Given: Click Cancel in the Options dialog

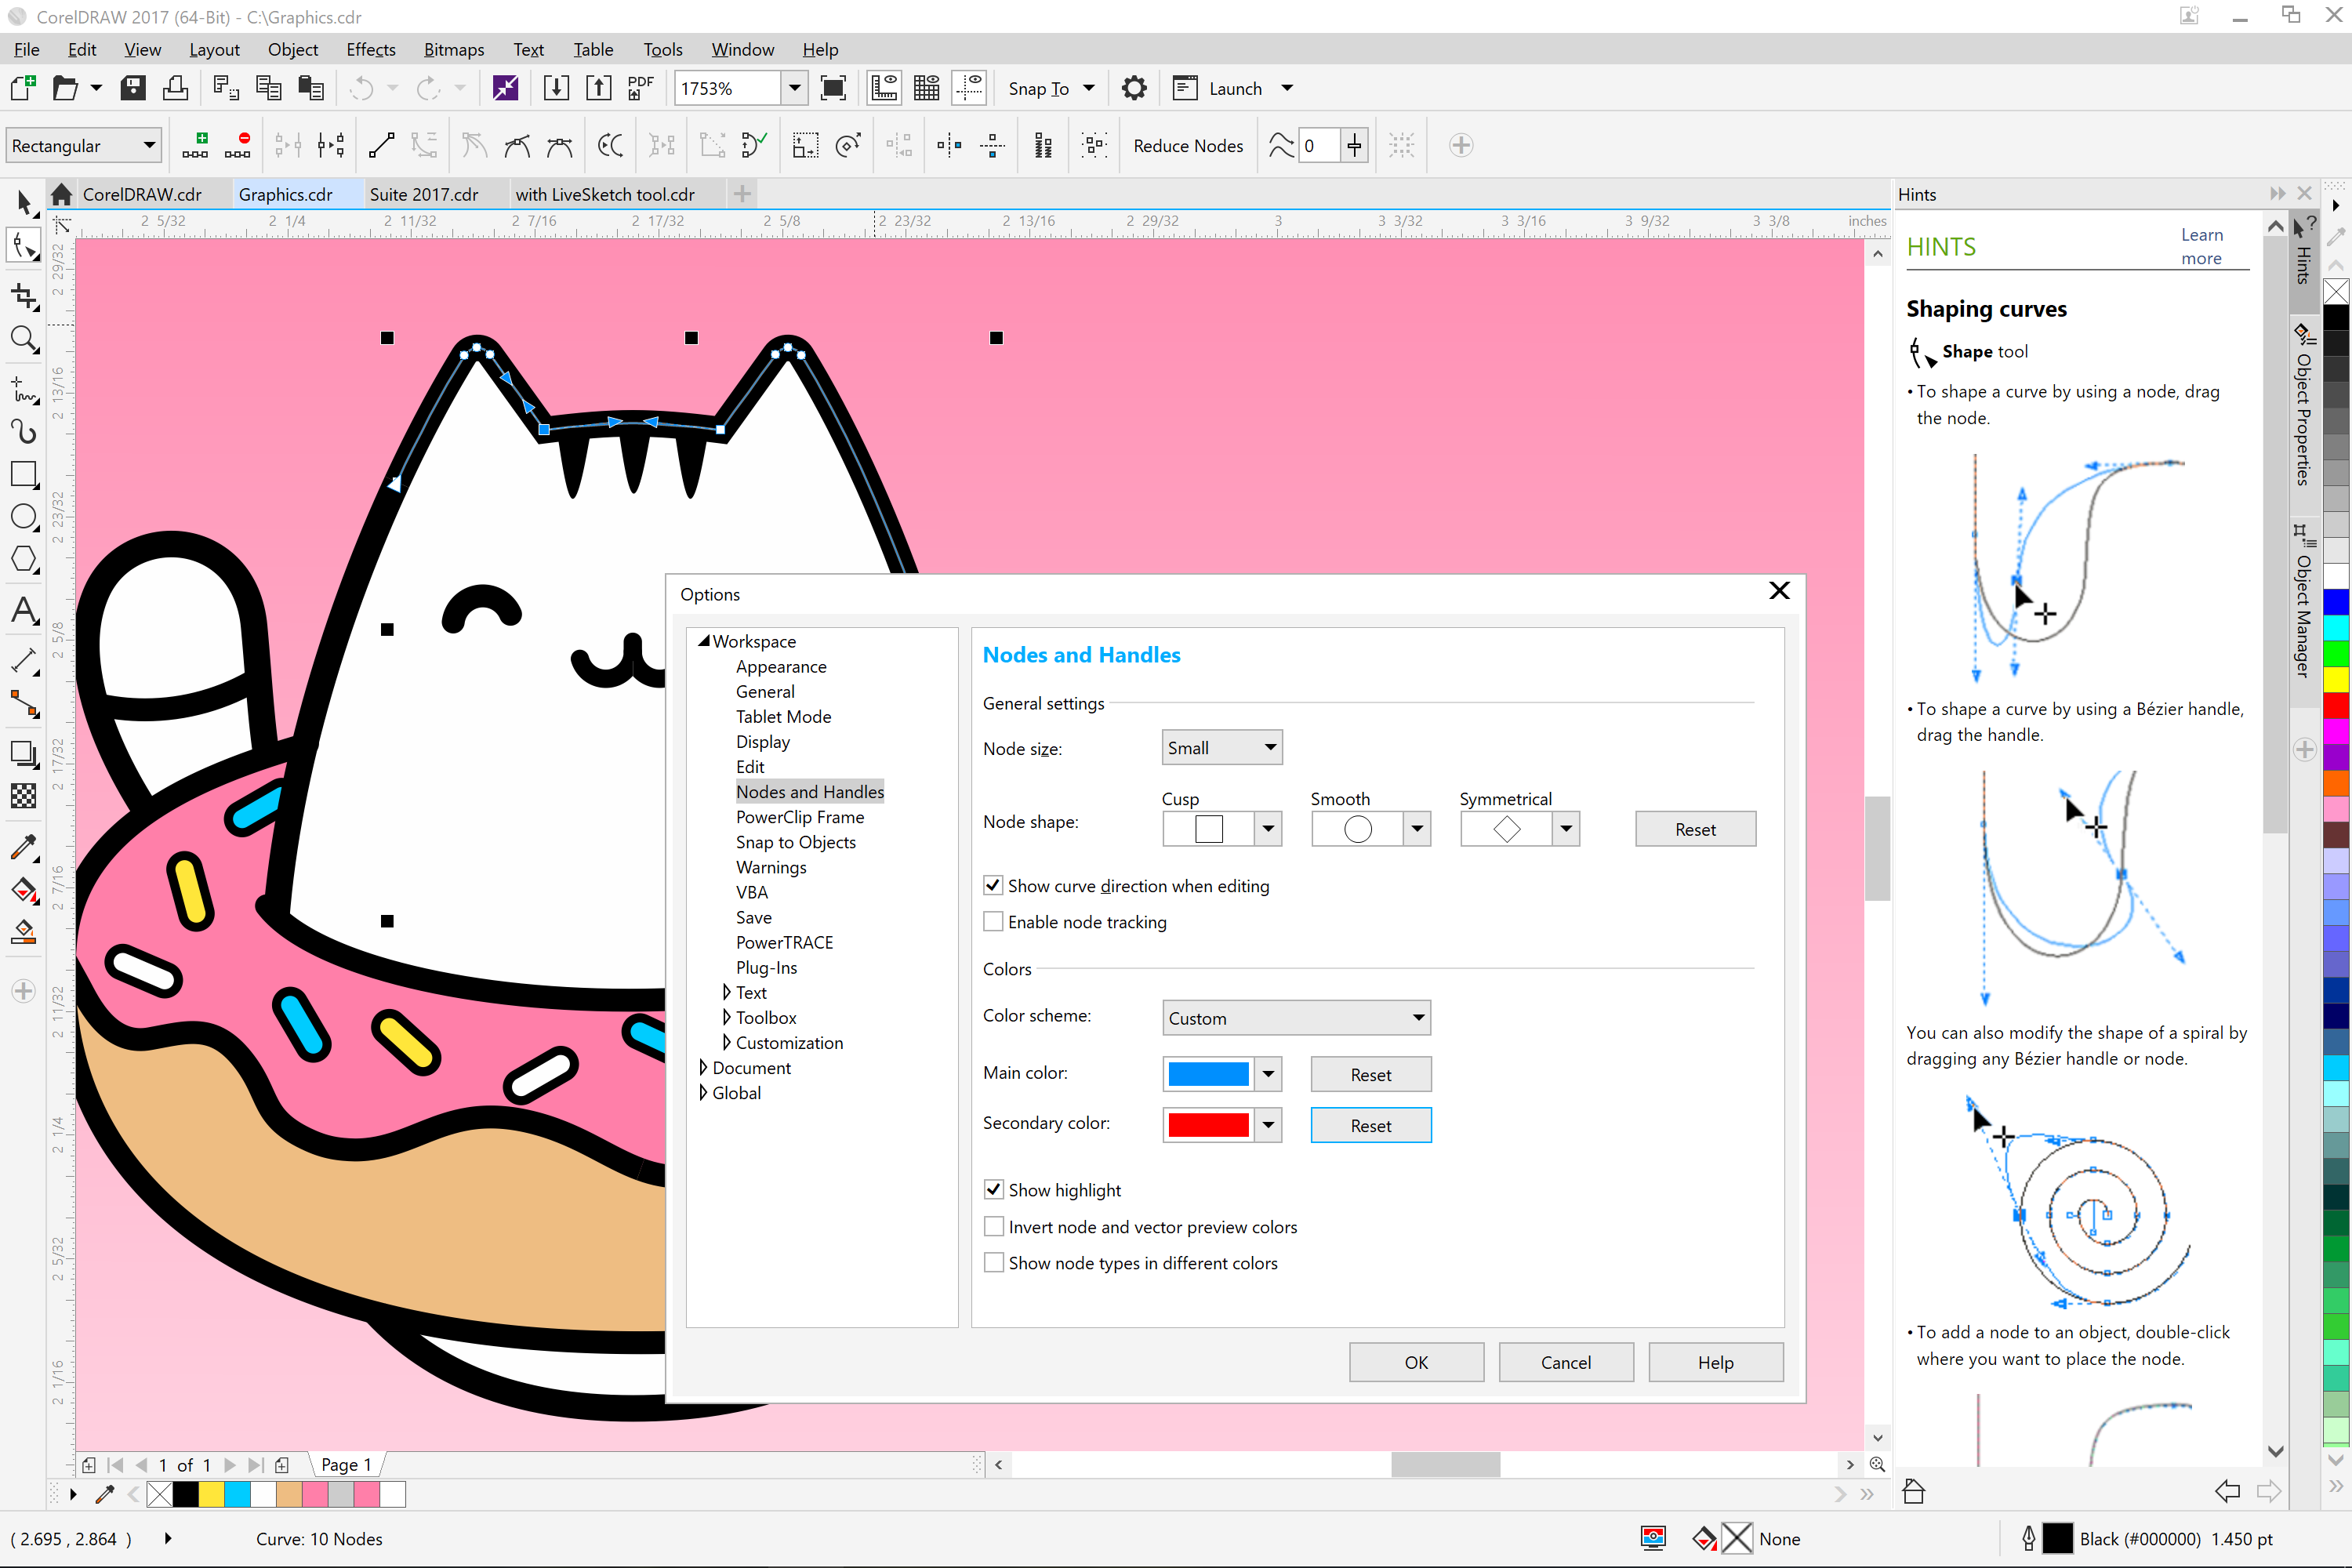Looking at the screenshot, I should pyautogui.click(x=1566, y=1362).
